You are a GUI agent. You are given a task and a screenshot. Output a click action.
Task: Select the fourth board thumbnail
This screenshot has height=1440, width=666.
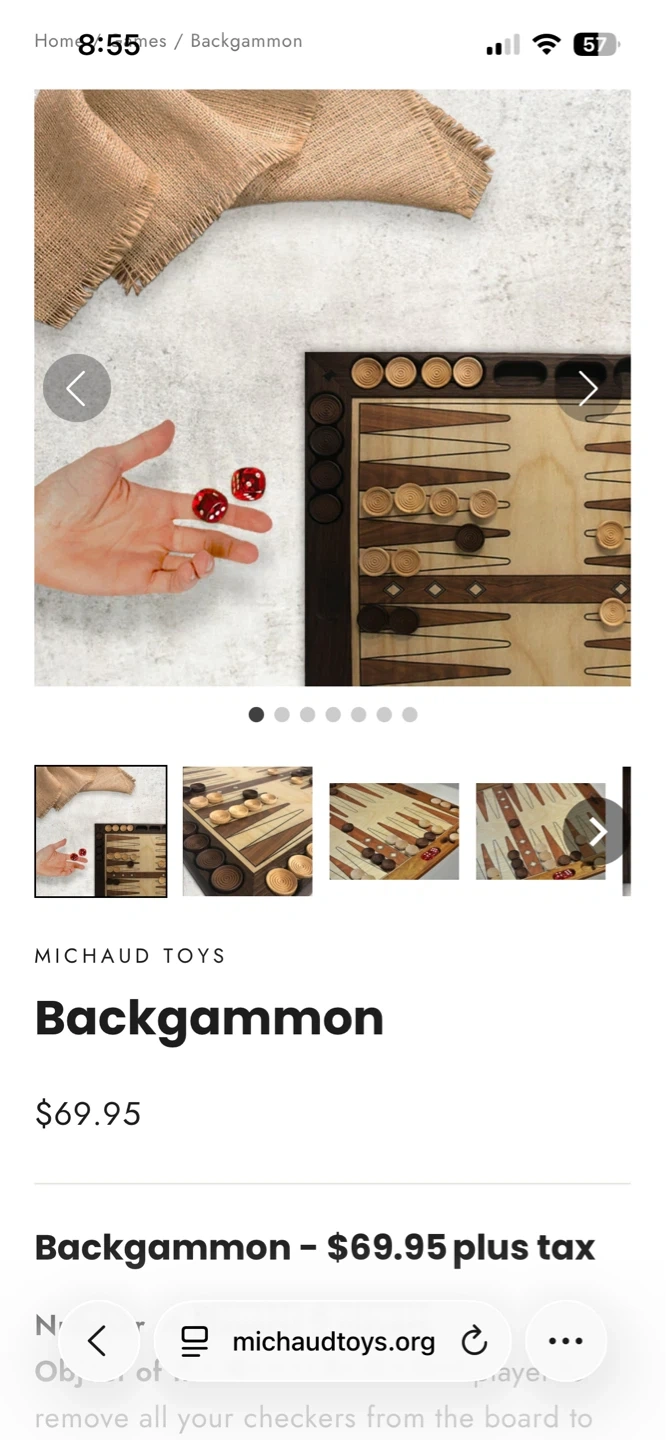[540, 831]
